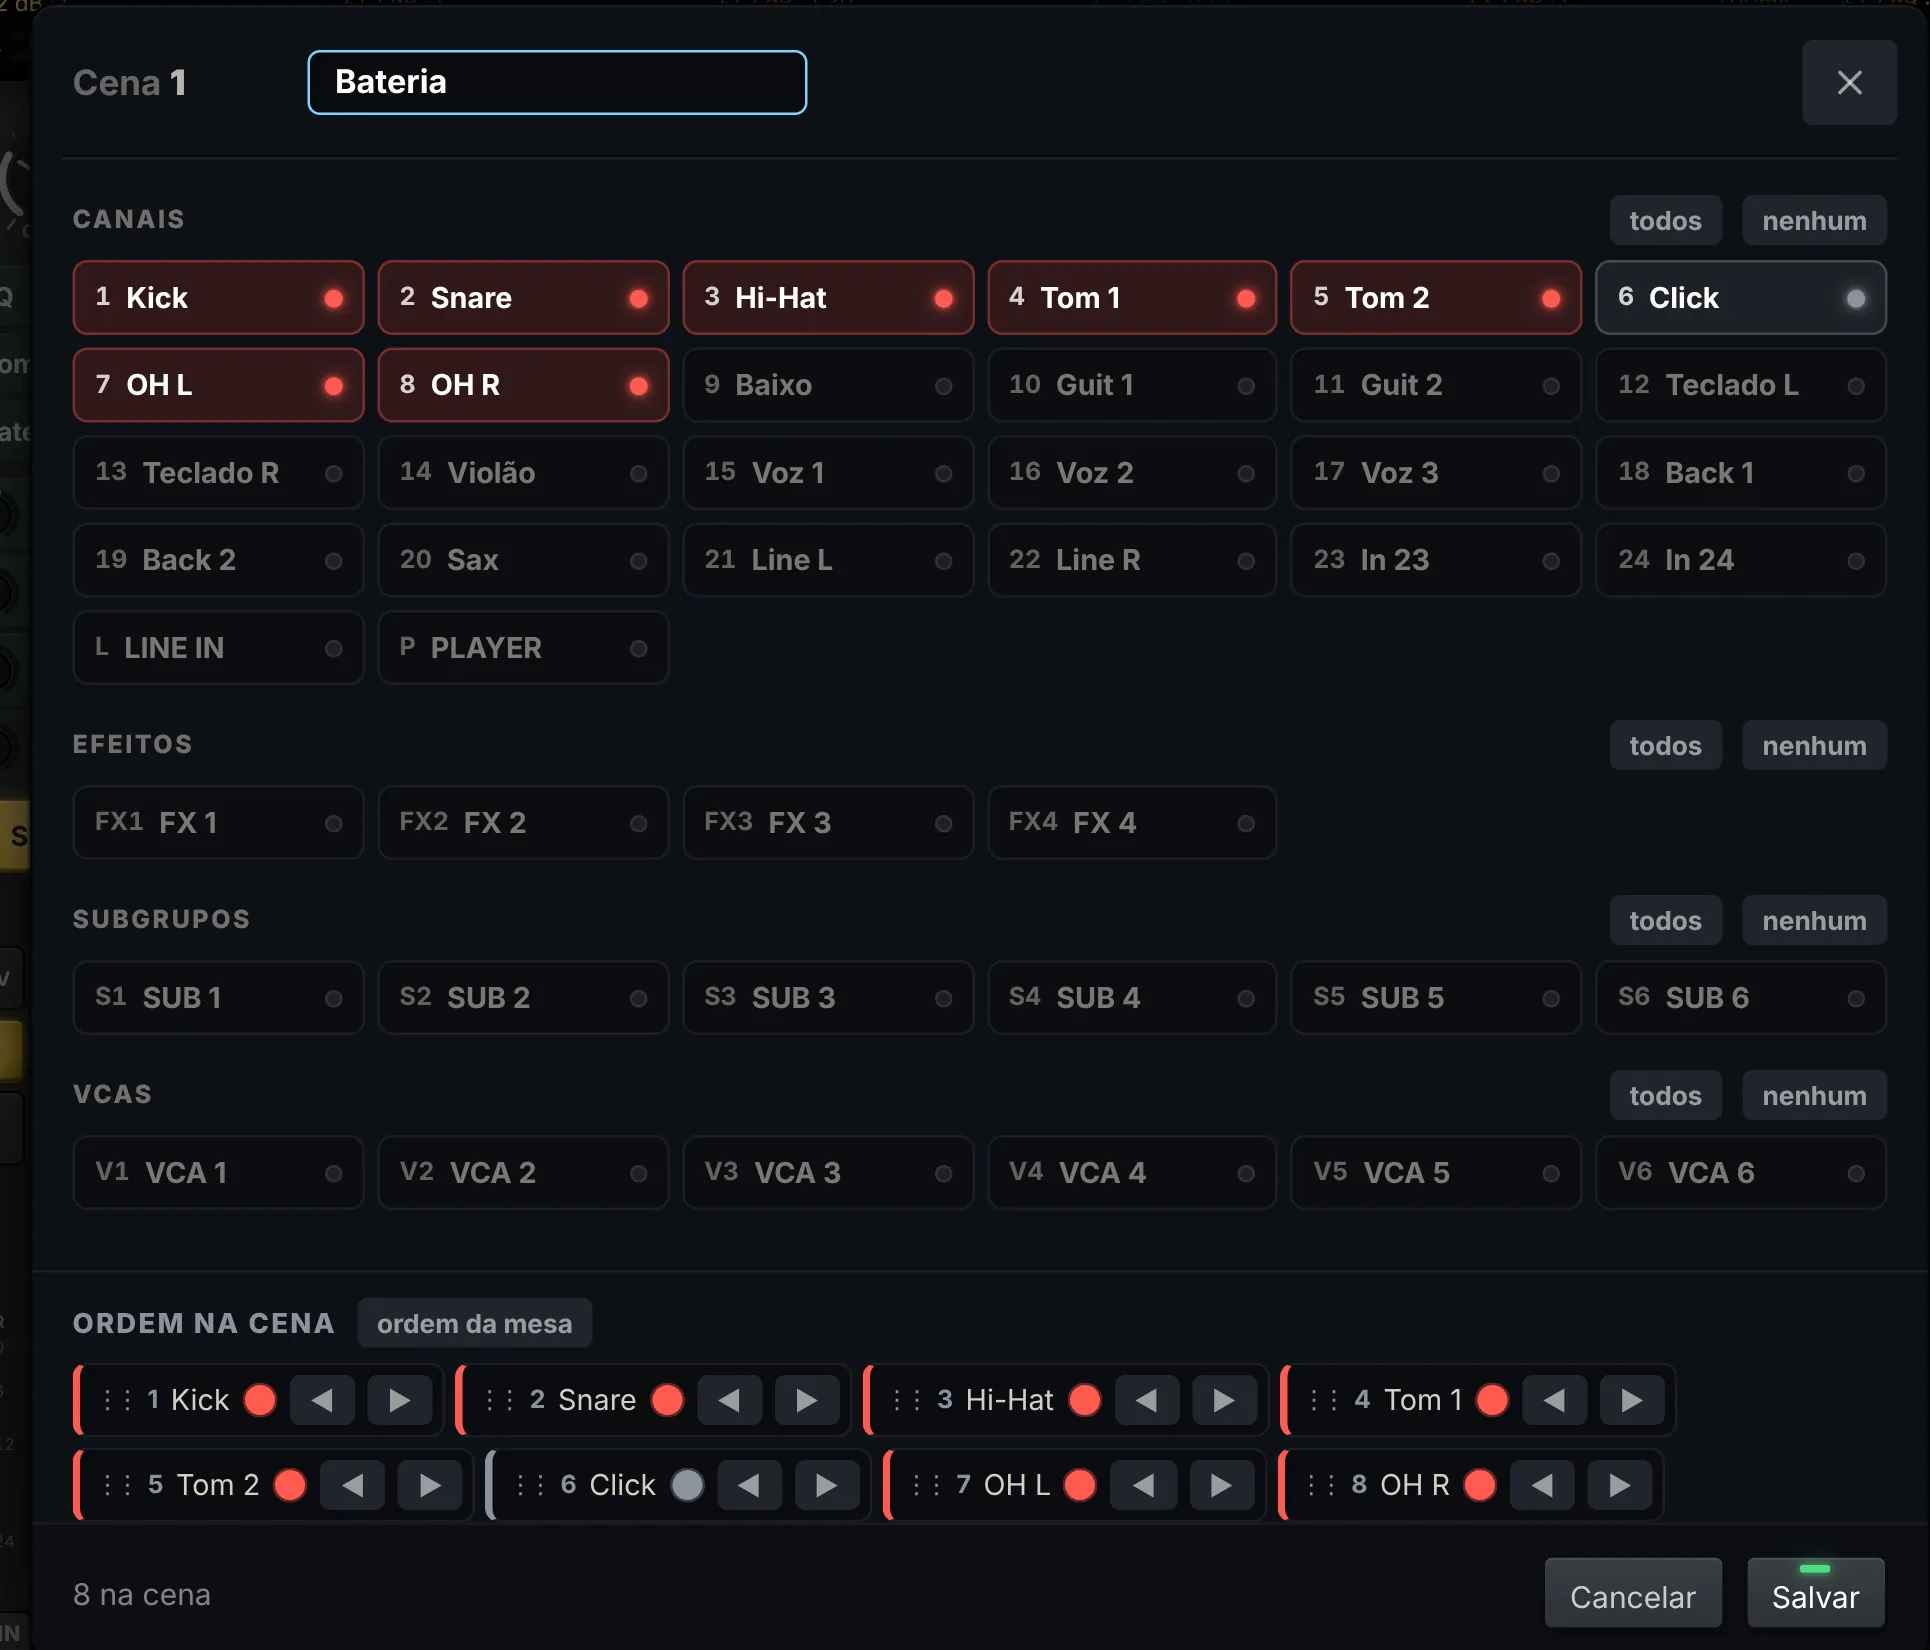Move Kick left in scene order

point(322,1400)
